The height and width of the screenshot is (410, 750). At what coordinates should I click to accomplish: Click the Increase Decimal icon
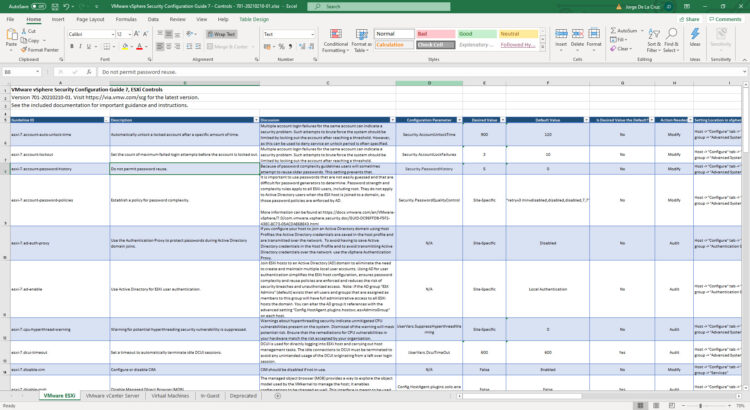click(302, 46)
